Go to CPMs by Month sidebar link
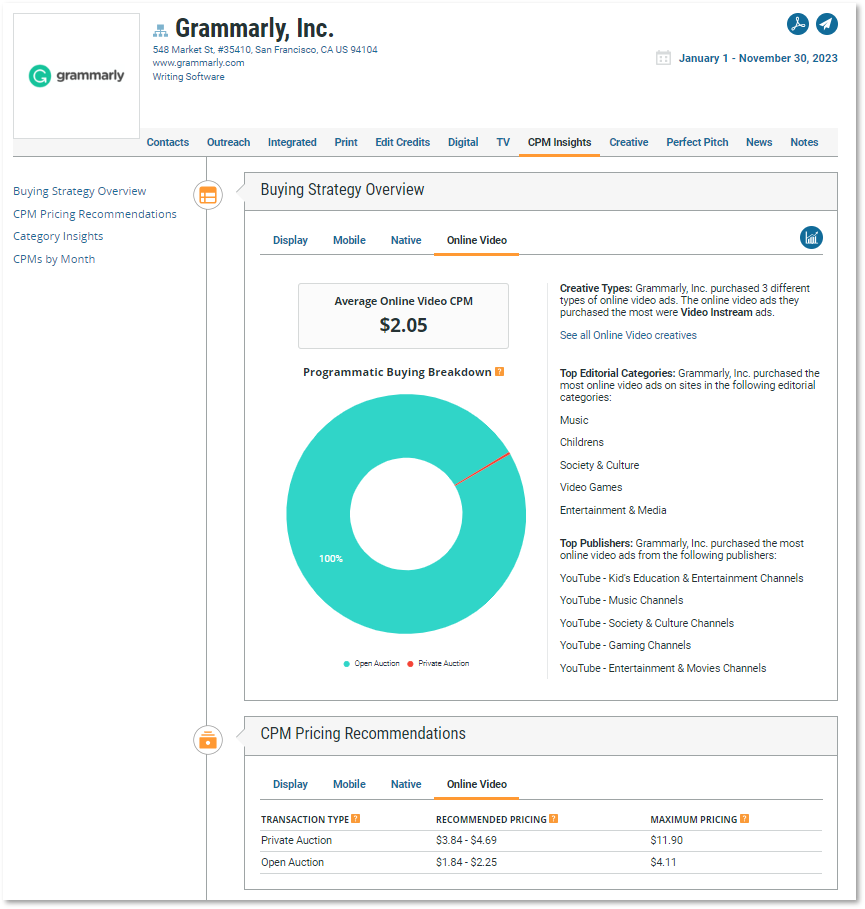 tap(54, 259)
